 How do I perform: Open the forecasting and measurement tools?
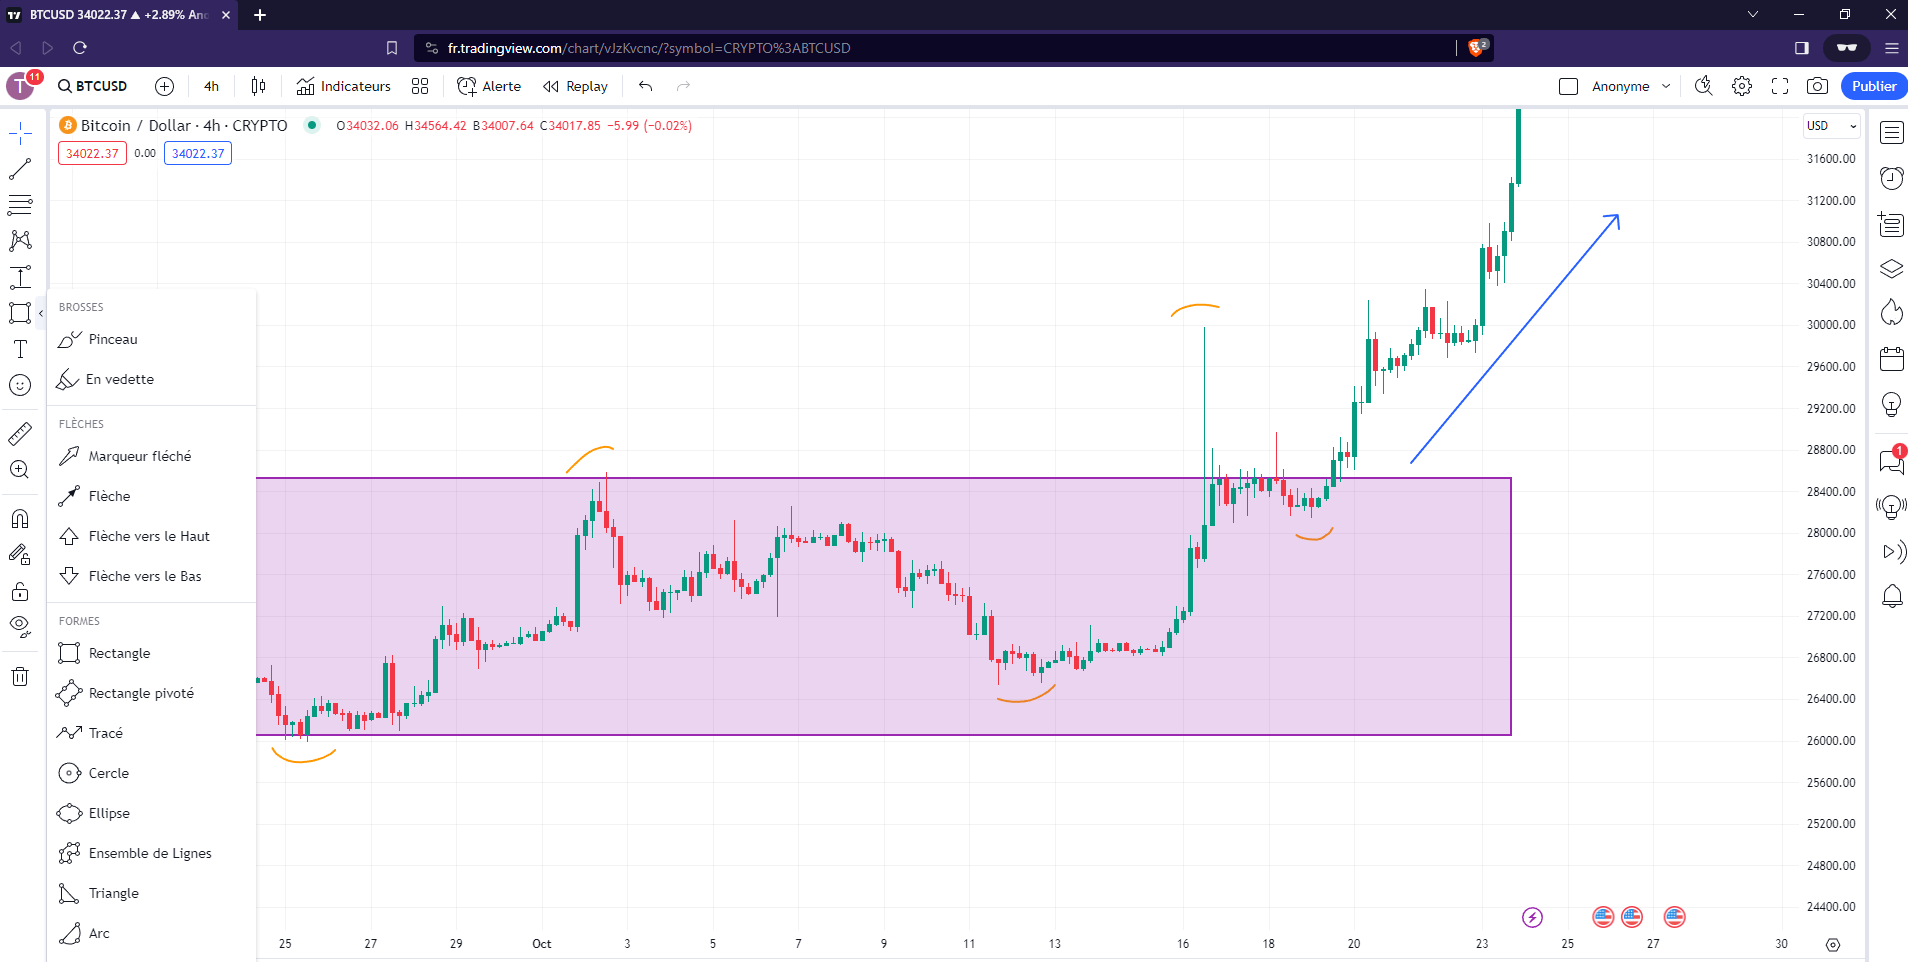click(x=20, y=277)
